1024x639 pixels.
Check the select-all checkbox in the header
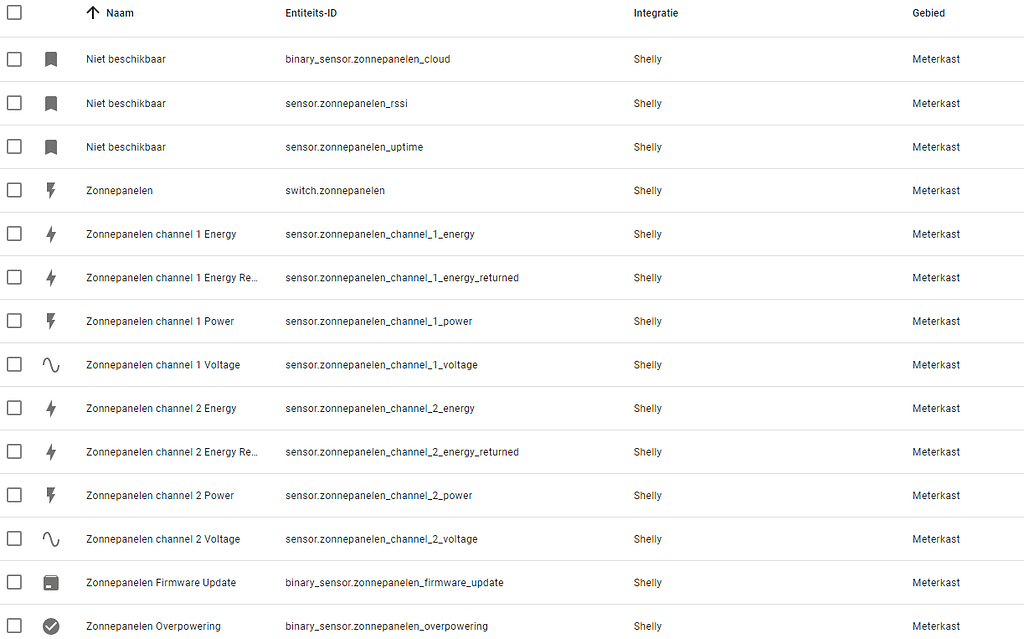(14, 12)
